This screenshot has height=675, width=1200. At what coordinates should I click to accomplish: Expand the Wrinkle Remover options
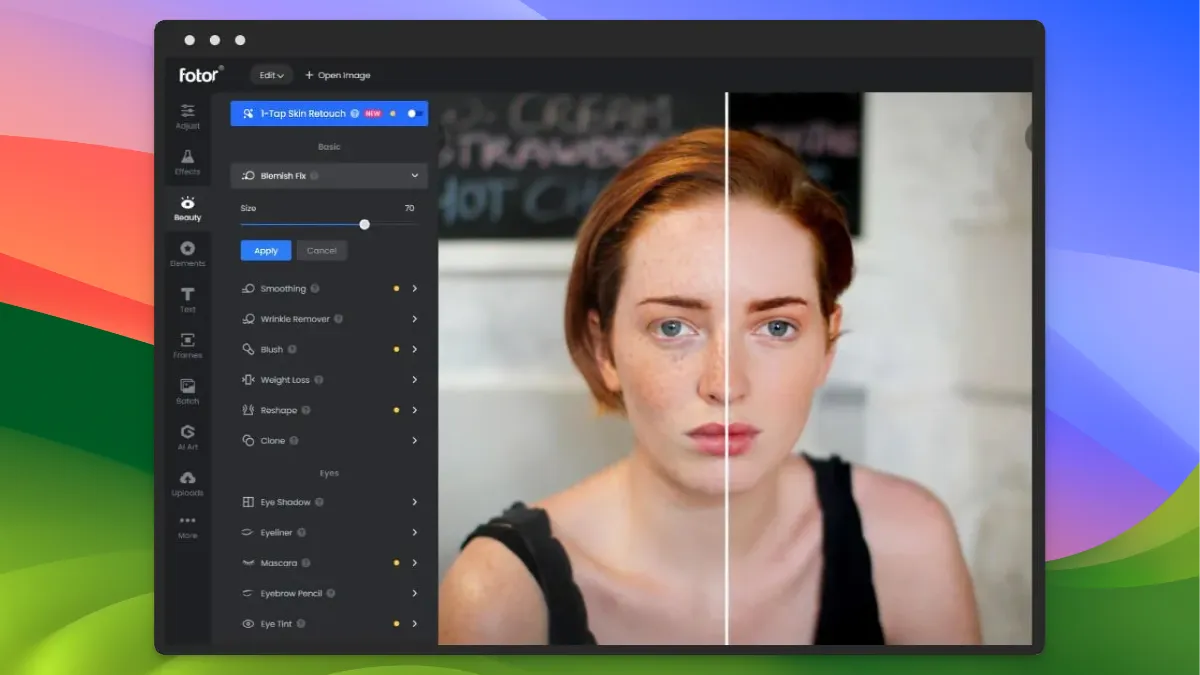coord(414,318)
